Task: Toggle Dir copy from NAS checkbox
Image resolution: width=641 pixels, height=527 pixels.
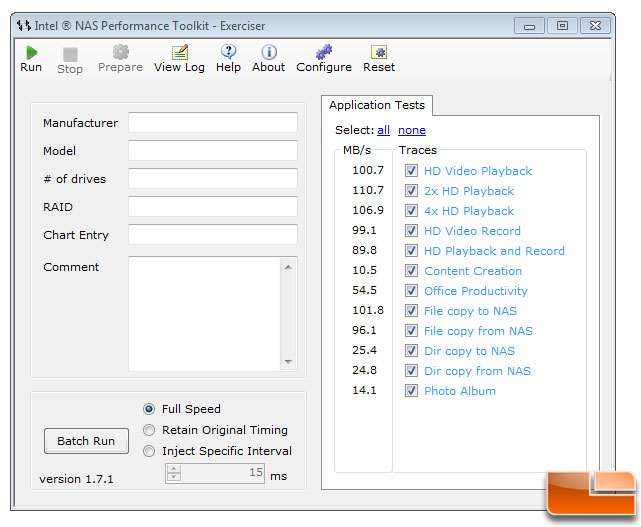Action: [x=411, y=371]
